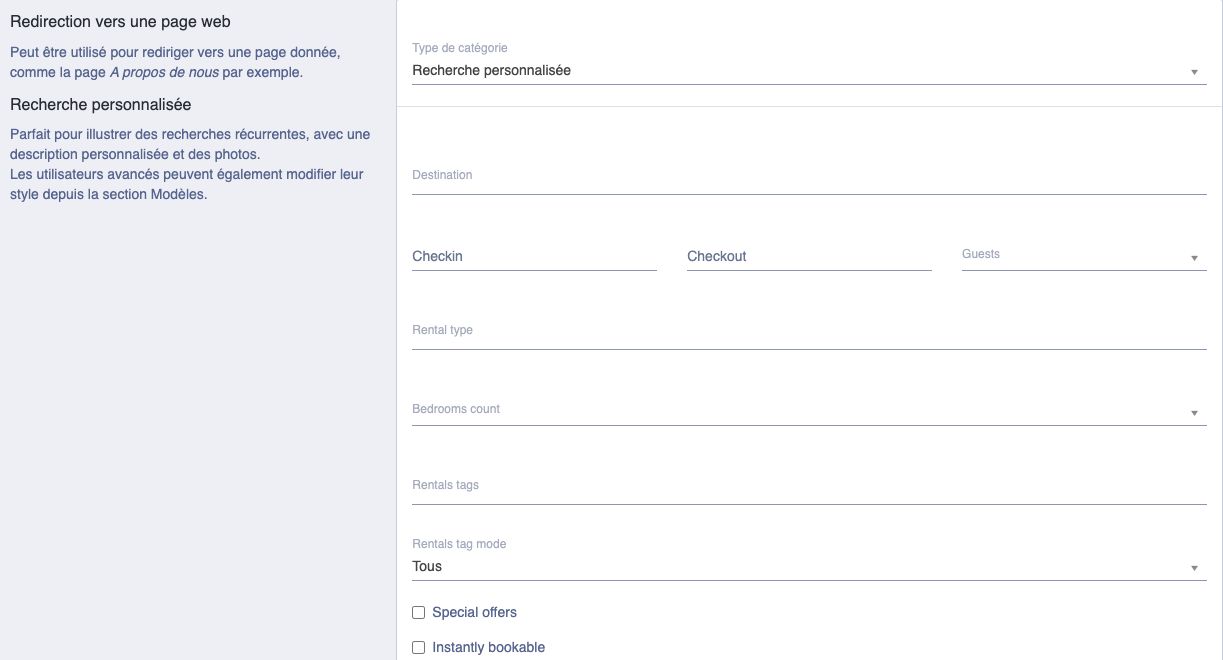1223x660 pixels.
Task: Open the Rentals tag mode dropdown
Action: [809, 566]
